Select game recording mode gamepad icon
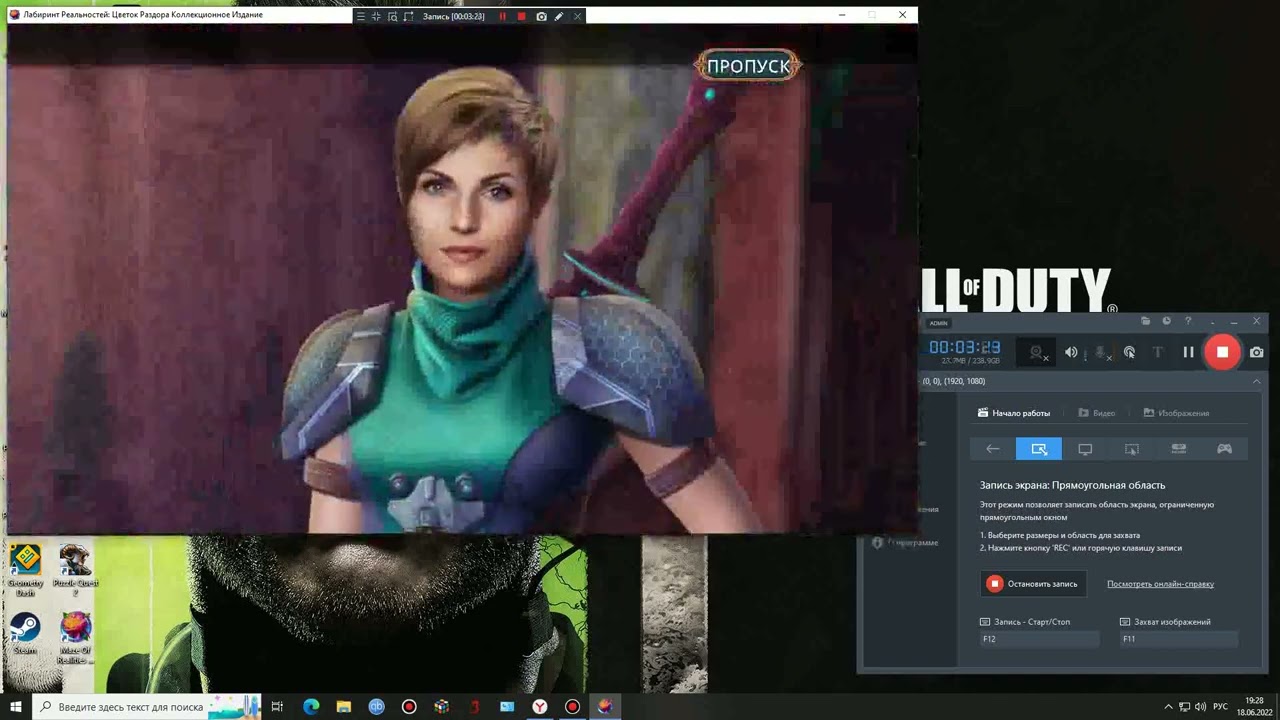Screen dimensions: 1280x720 tap(1224, 449)
